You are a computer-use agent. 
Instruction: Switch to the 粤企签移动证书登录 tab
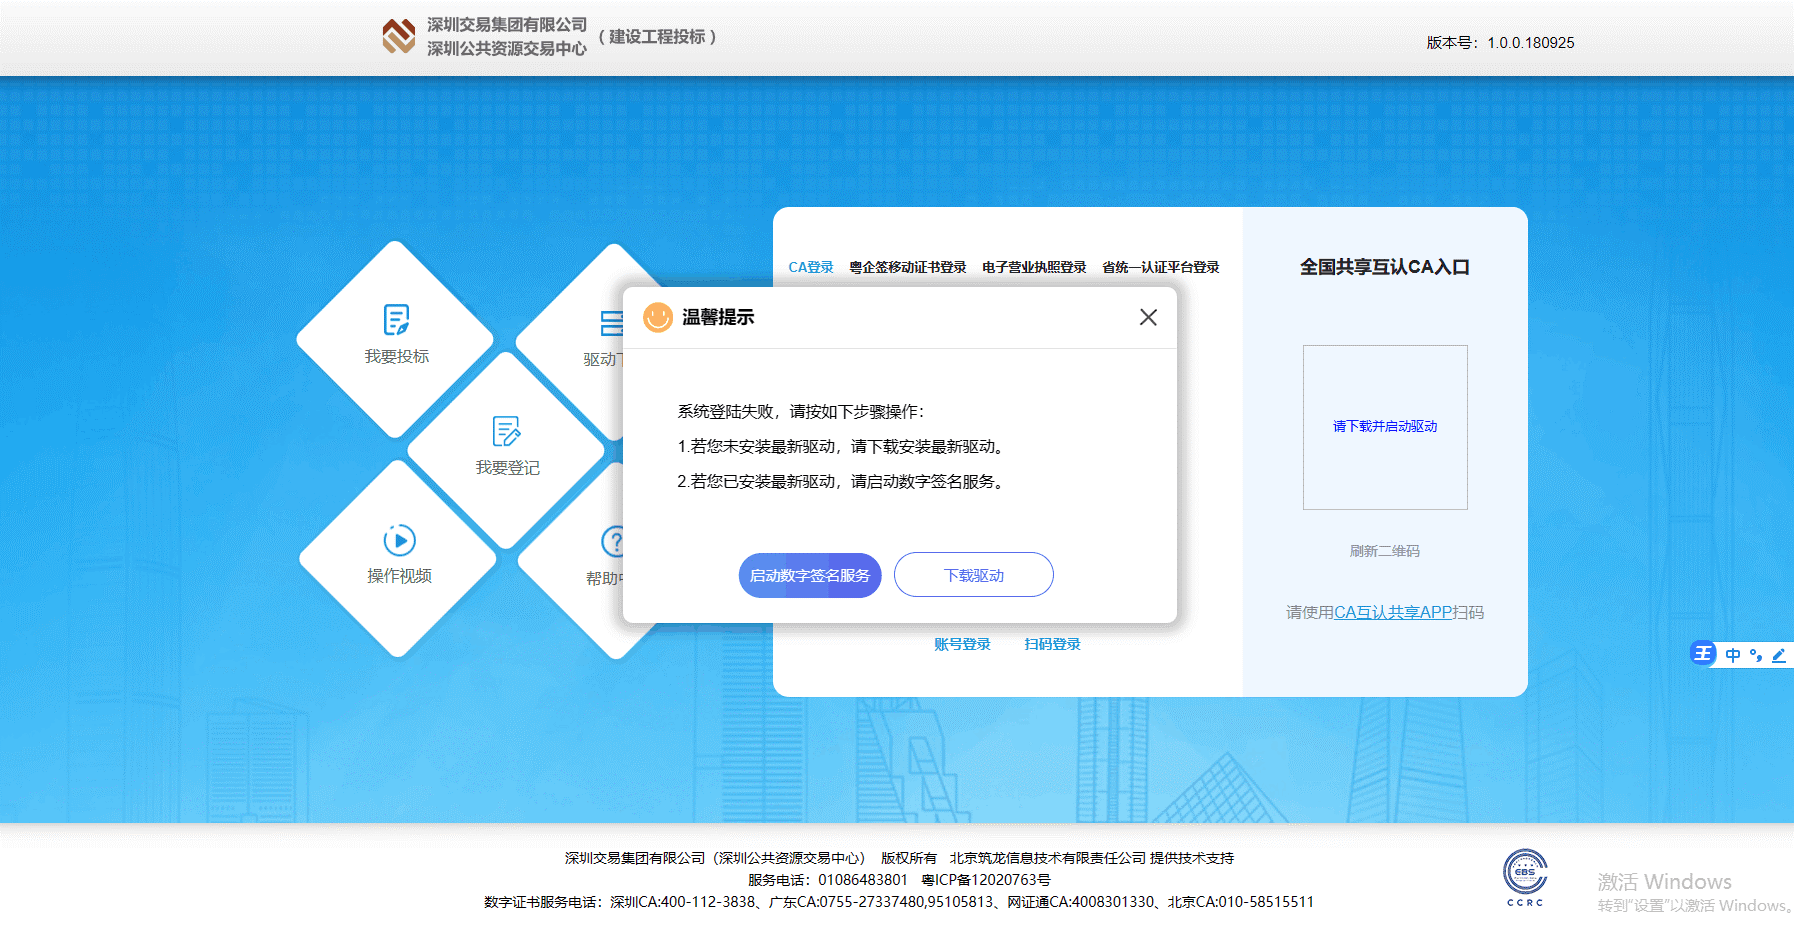point(907,267)
